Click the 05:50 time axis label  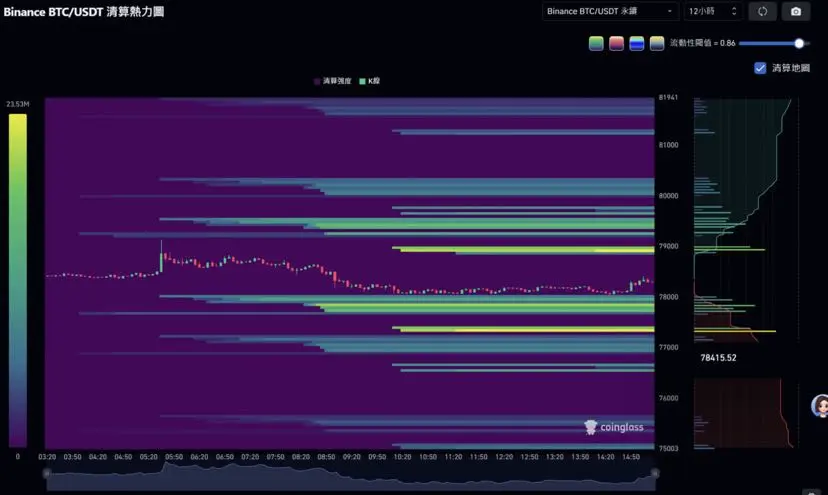pos(174,457)
